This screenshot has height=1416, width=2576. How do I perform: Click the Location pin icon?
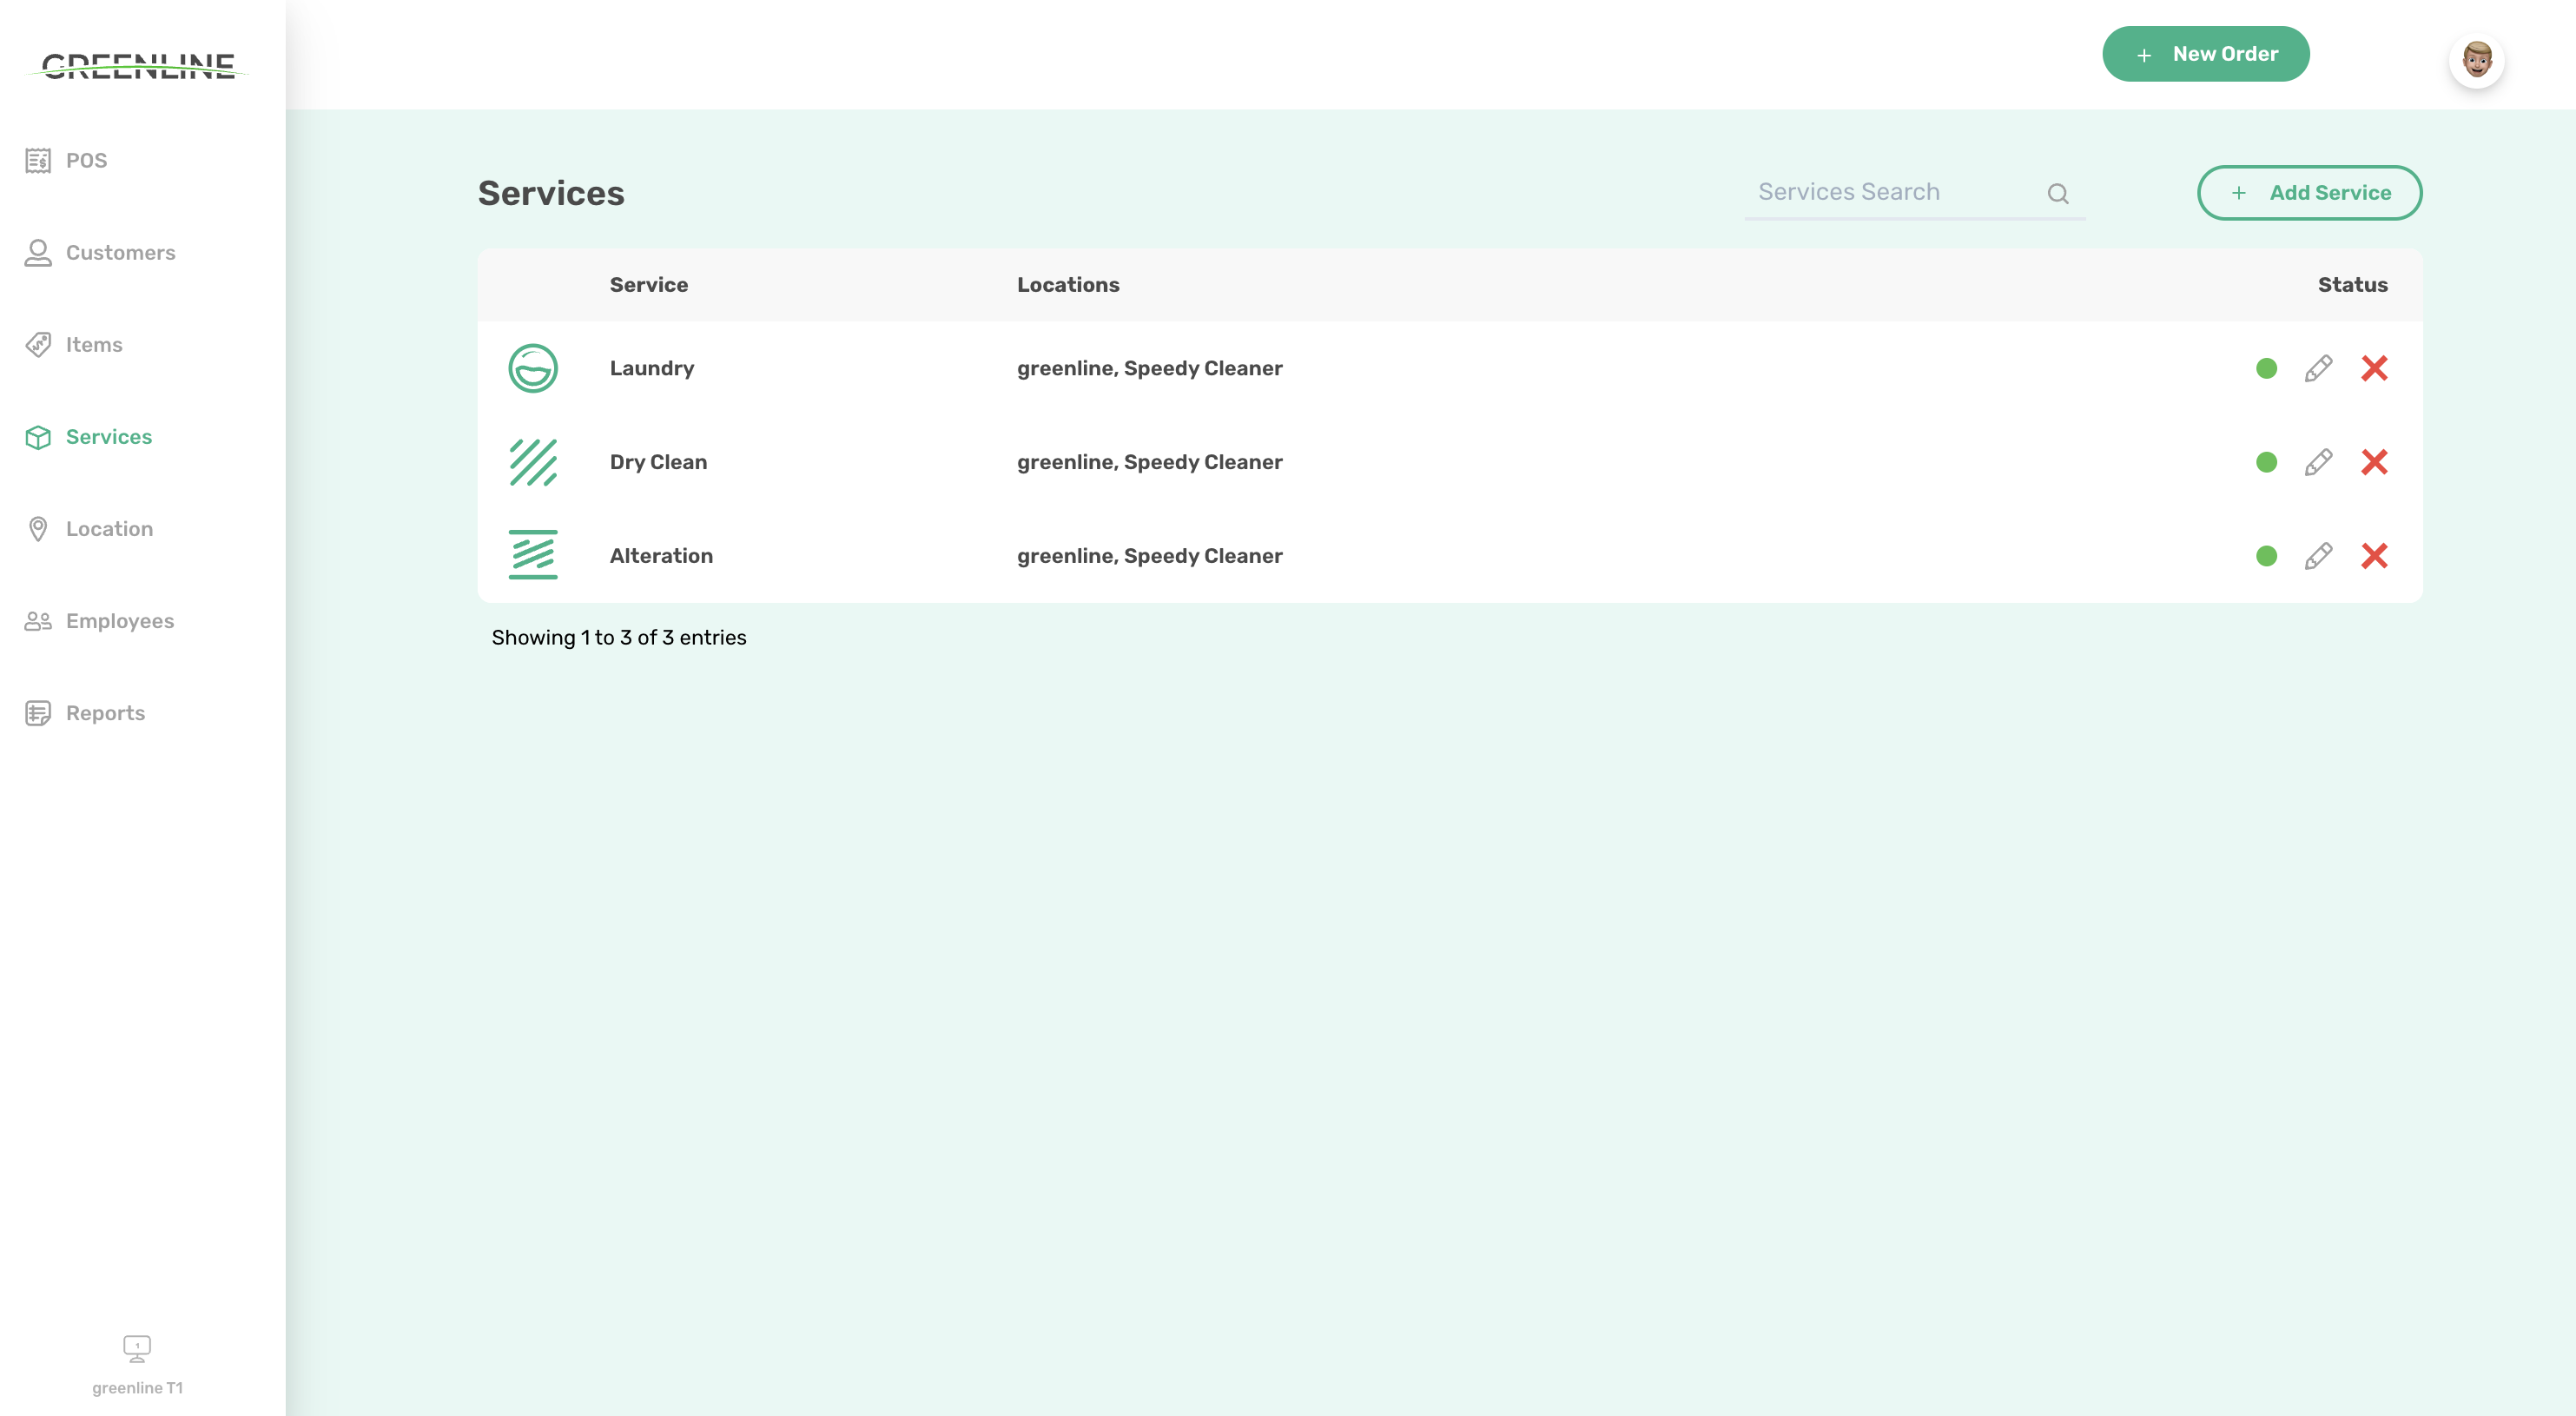coord(38,529)
